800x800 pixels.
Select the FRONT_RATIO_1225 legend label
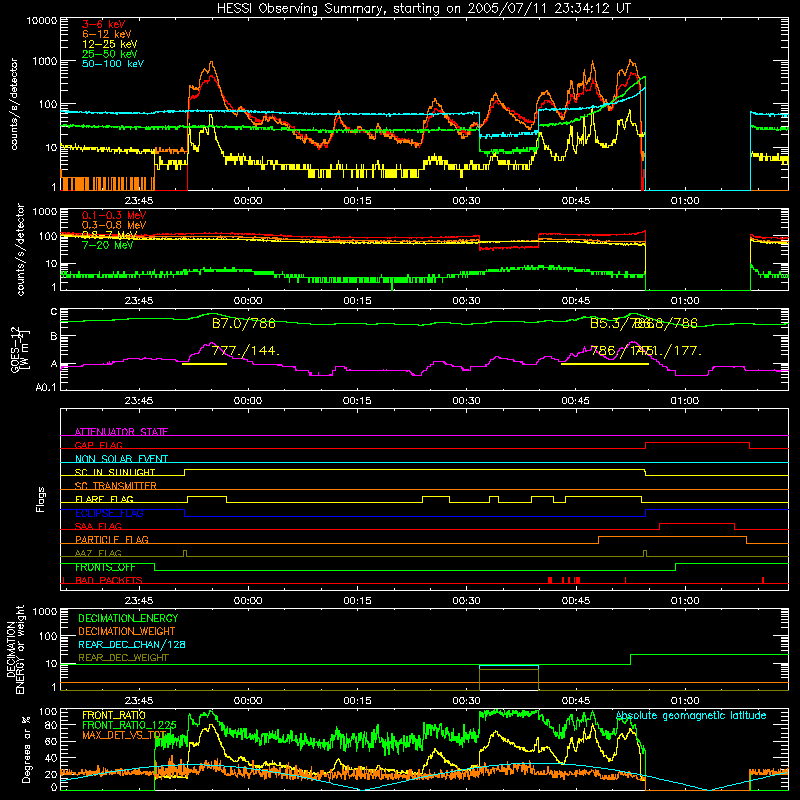click(129, 725)
